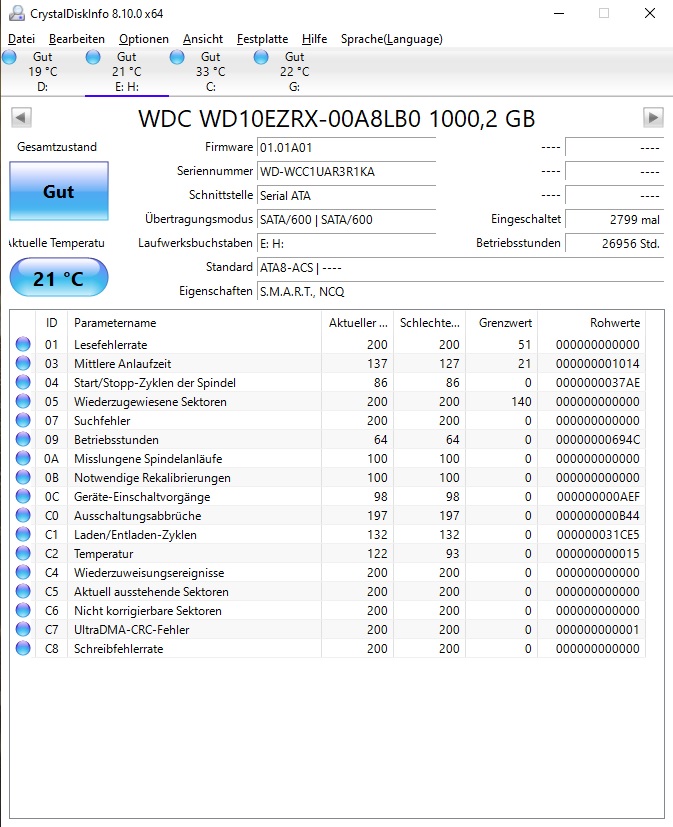Open the Hilfe menu
This screenshot has width=673, height=827.
[x=314, y=39]
